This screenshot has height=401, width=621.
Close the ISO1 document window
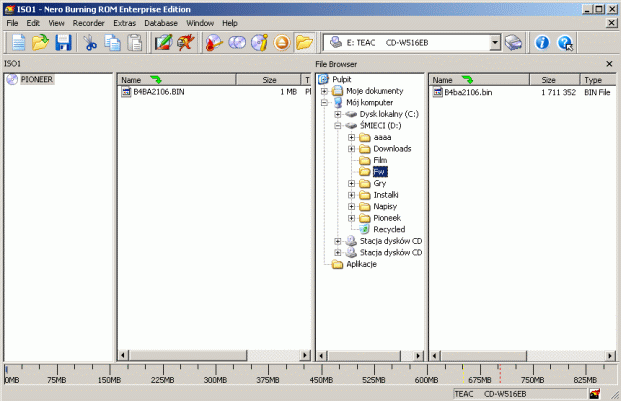[x=611, y=23]
